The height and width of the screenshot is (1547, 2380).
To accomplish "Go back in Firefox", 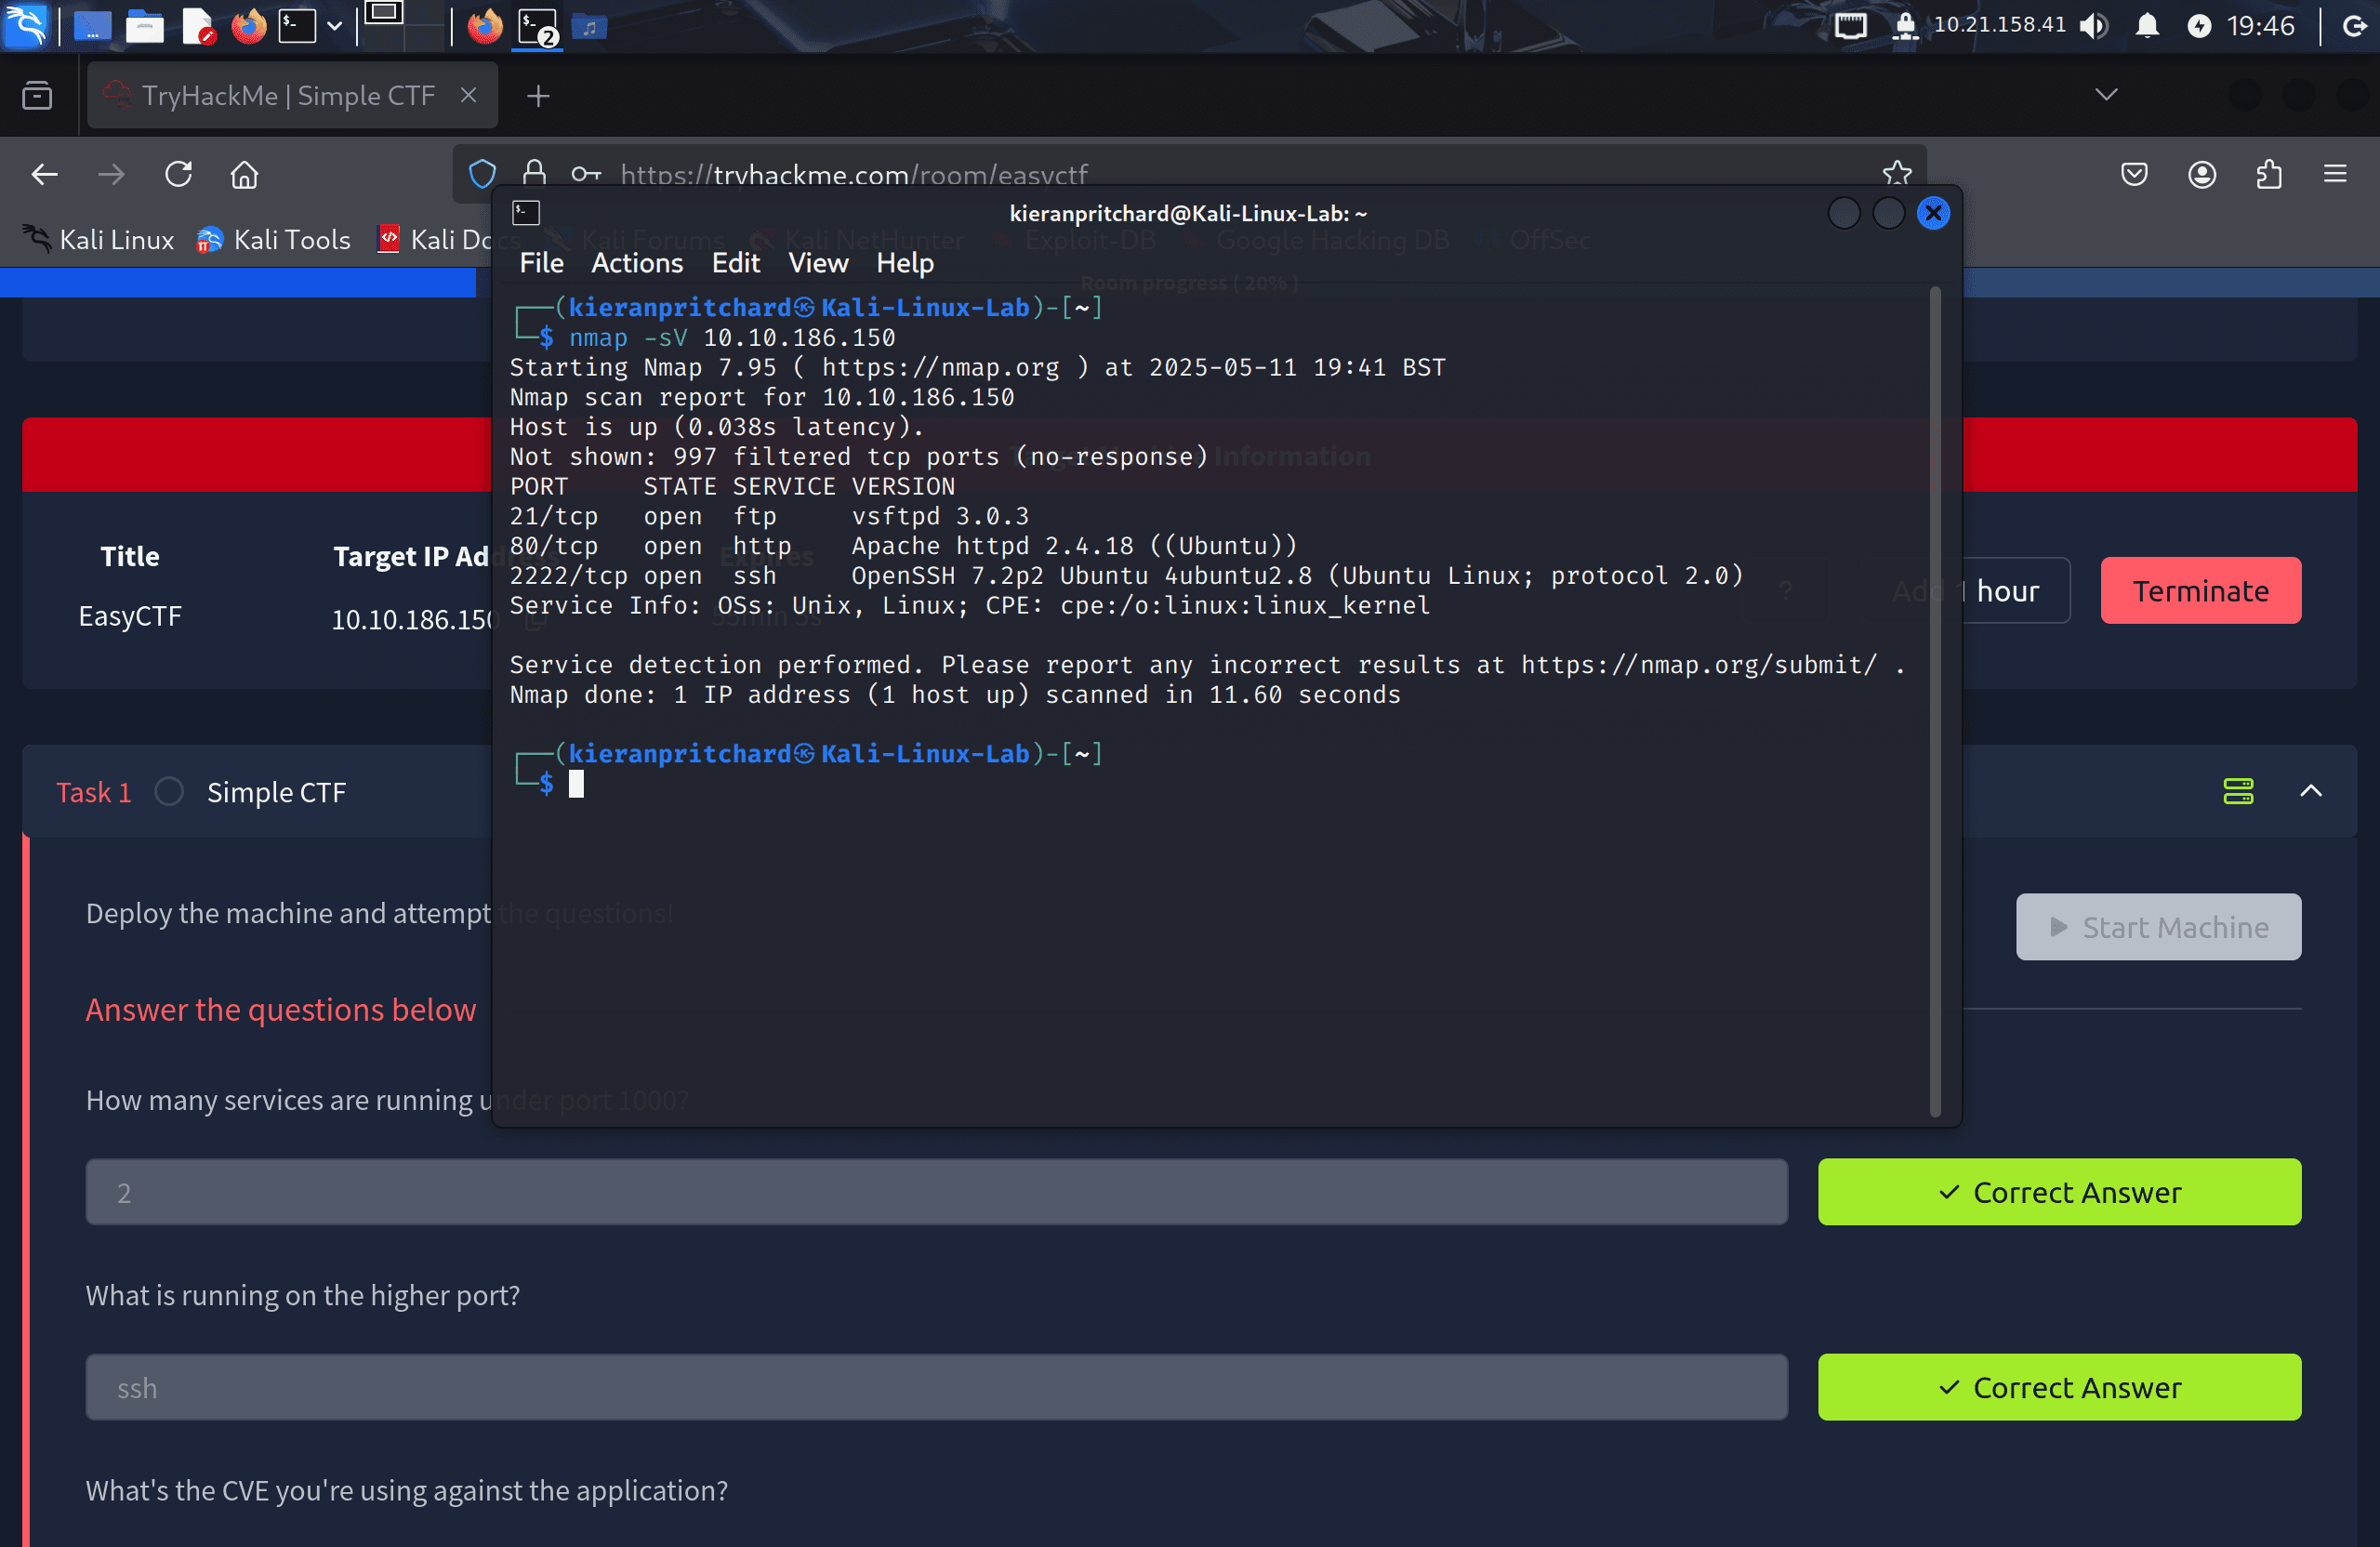I will [45, 175].
